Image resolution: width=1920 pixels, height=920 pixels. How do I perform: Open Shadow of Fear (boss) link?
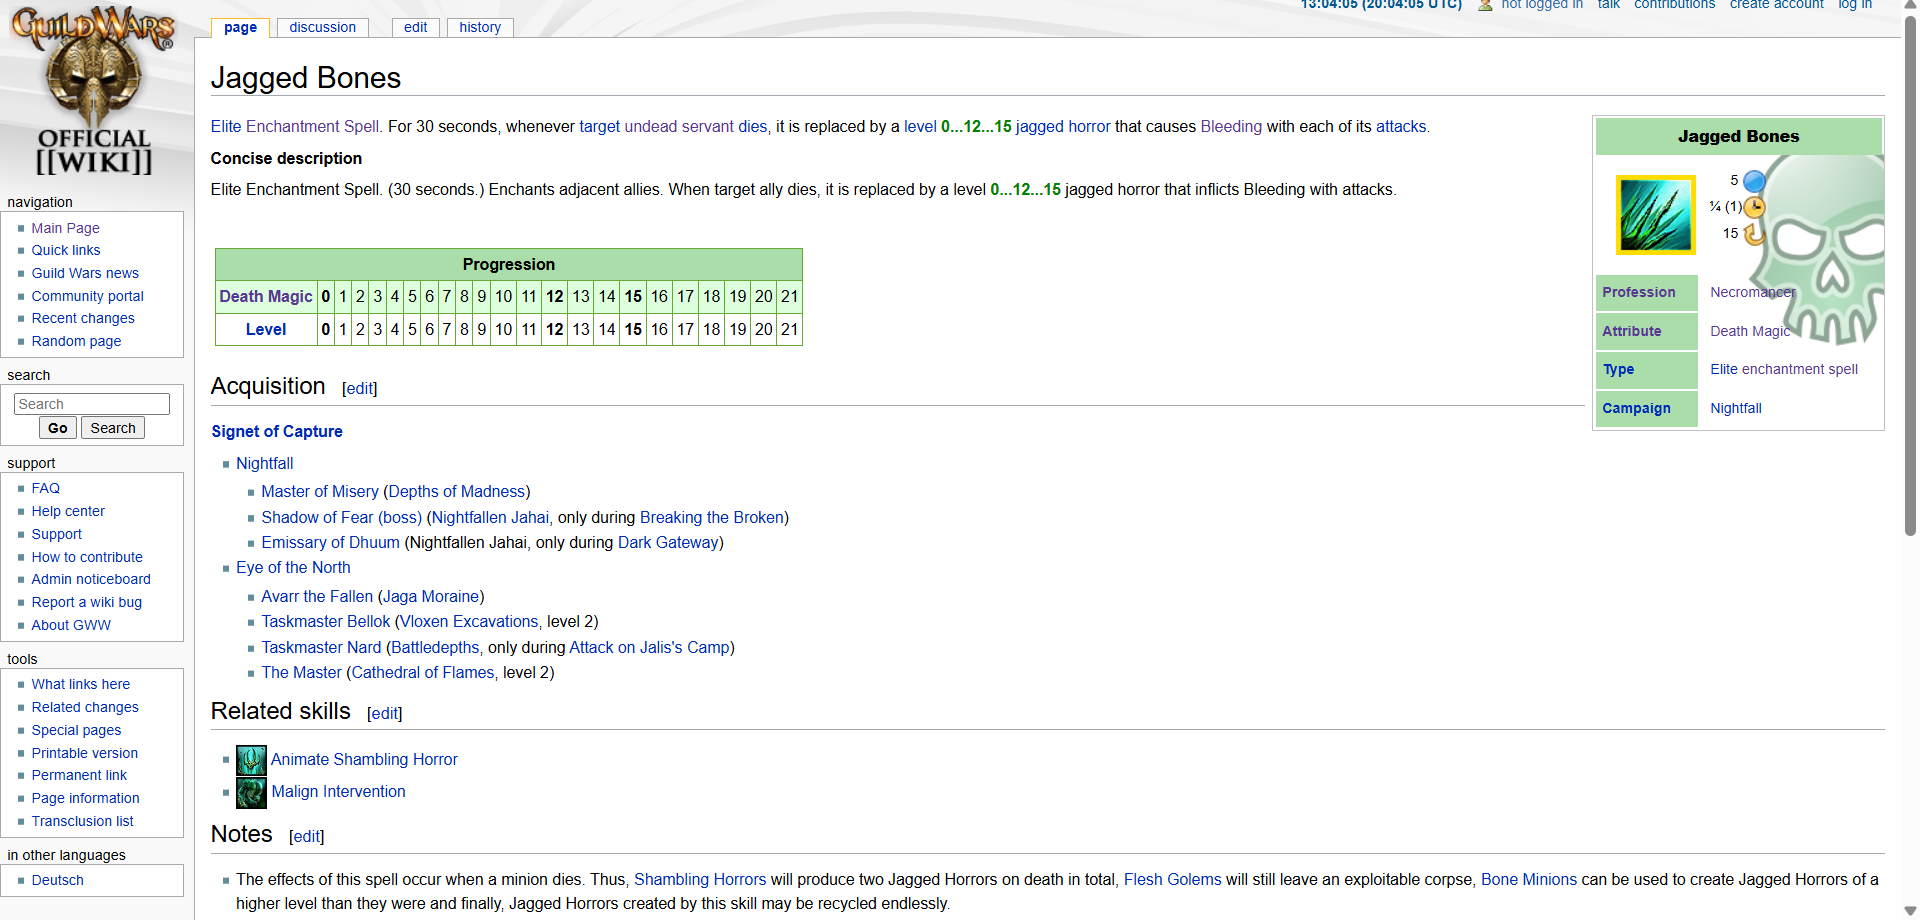[x=341, y=517]
